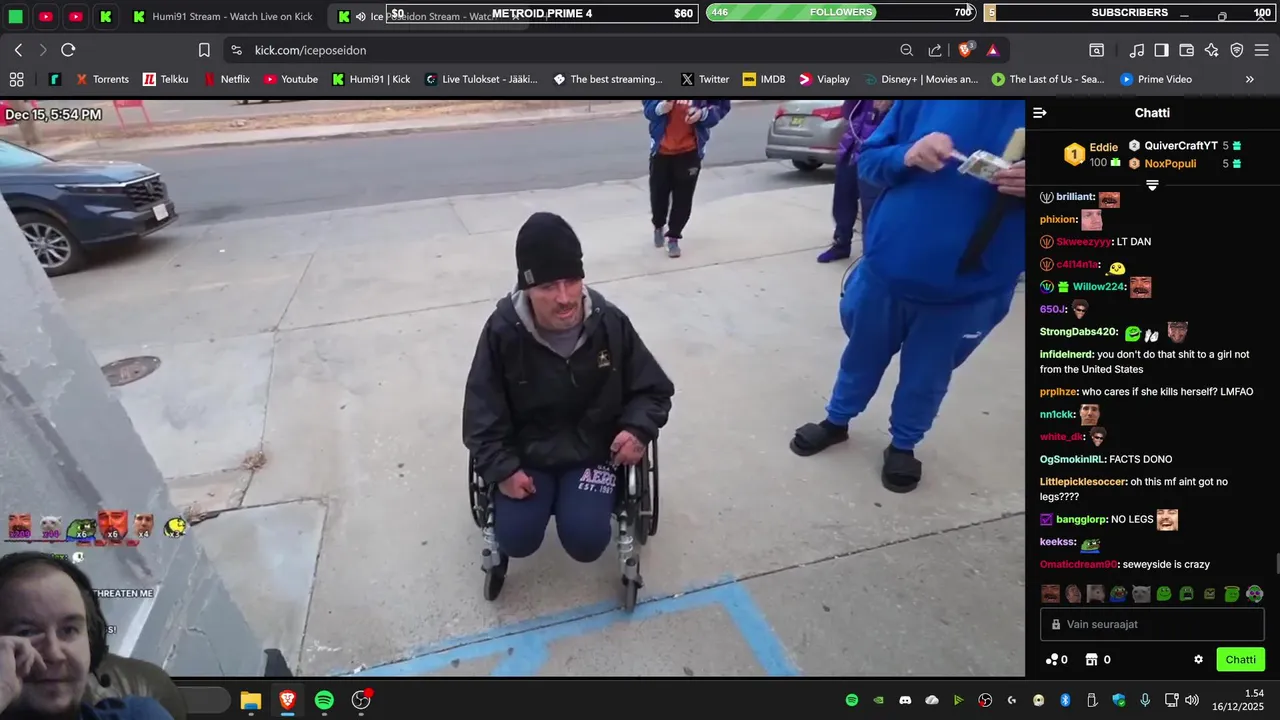Viewport: 1280px width, 720px height.
Task: Bookmark this page with bookmark icon
Action: pos(204,50)
